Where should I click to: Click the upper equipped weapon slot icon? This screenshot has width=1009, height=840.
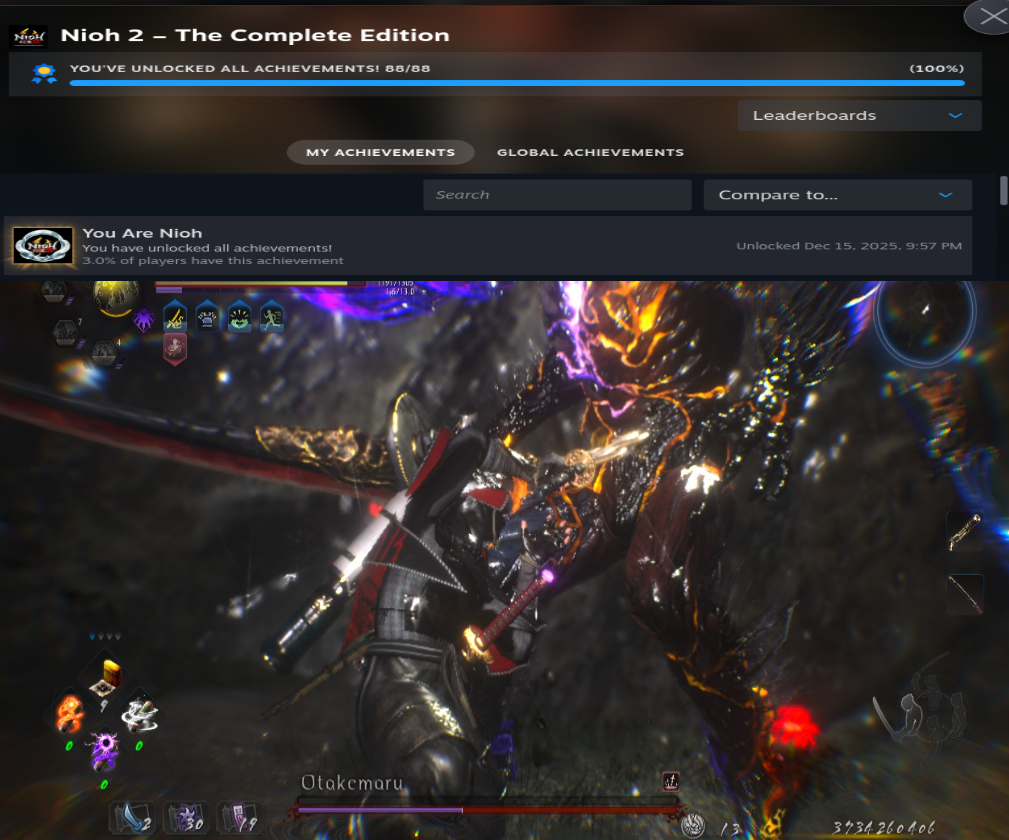pyautogui.click(x=965, y=532)
